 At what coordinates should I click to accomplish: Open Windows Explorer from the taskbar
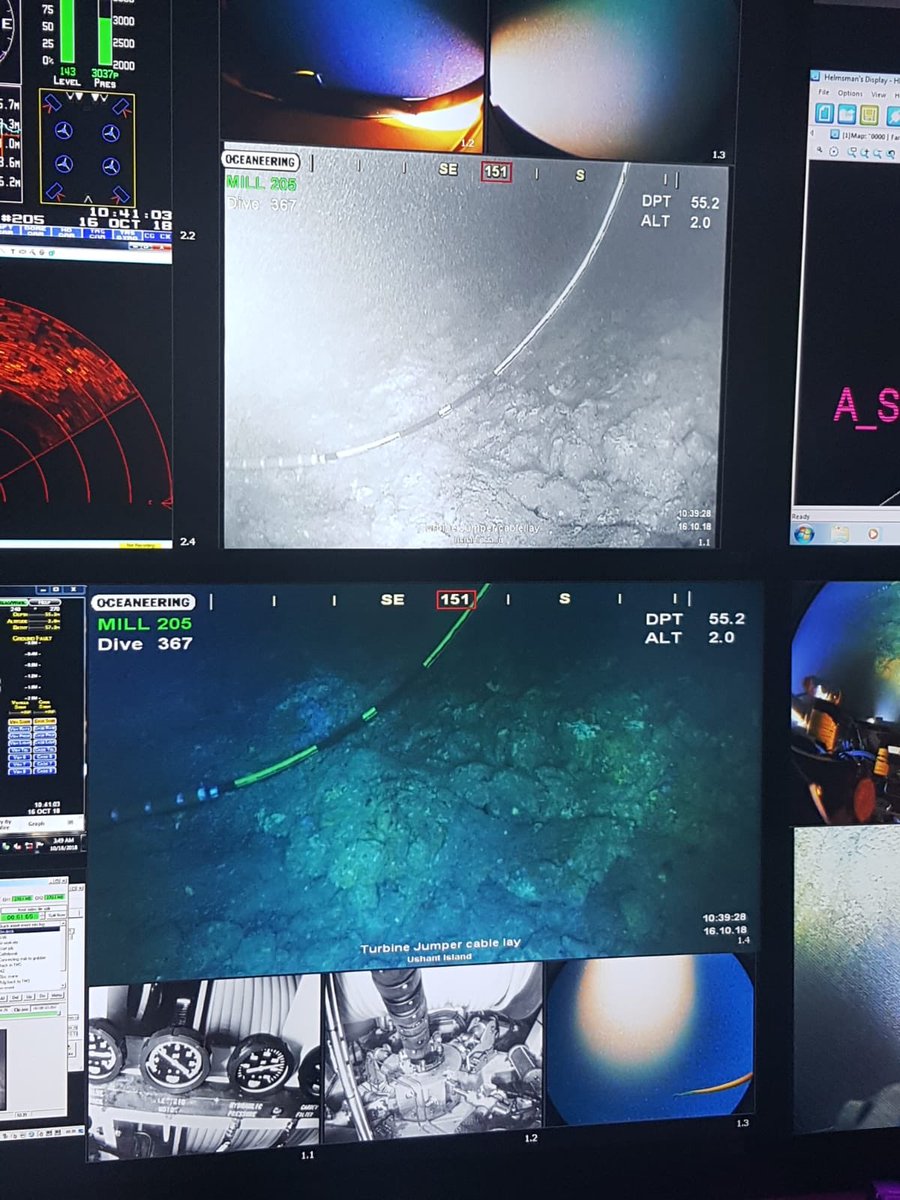point(840,533)
